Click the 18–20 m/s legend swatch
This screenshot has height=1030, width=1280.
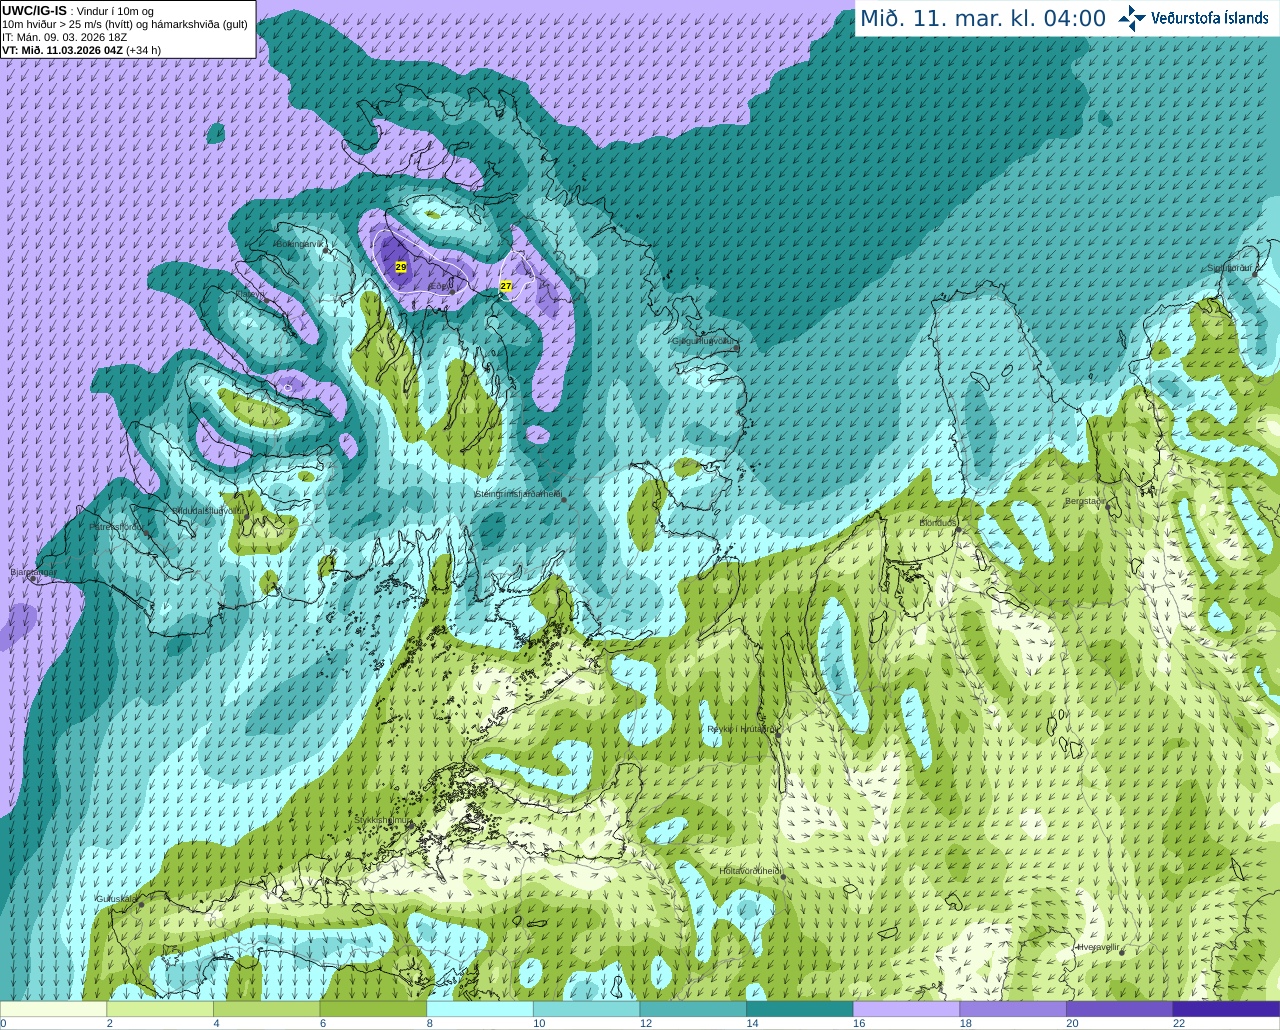(x=1013, y=1009)
